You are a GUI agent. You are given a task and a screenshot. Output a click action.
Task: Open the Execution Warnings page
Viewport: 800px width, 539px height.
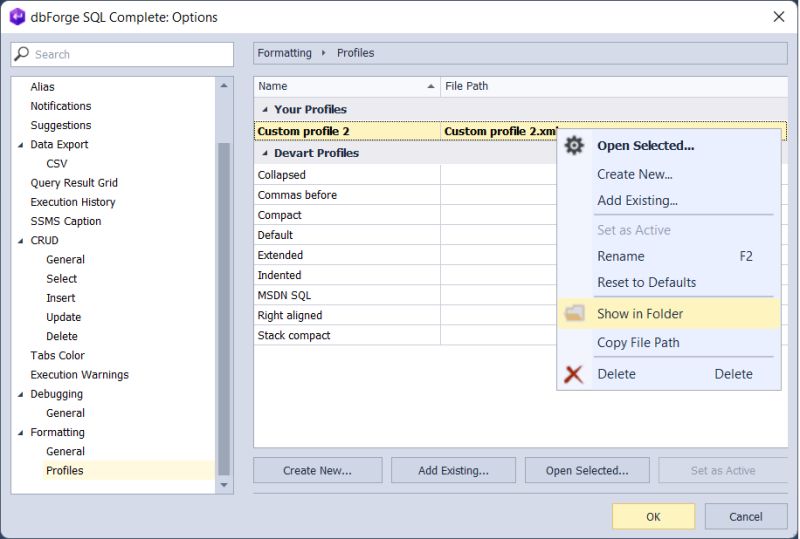coord(80,375)
